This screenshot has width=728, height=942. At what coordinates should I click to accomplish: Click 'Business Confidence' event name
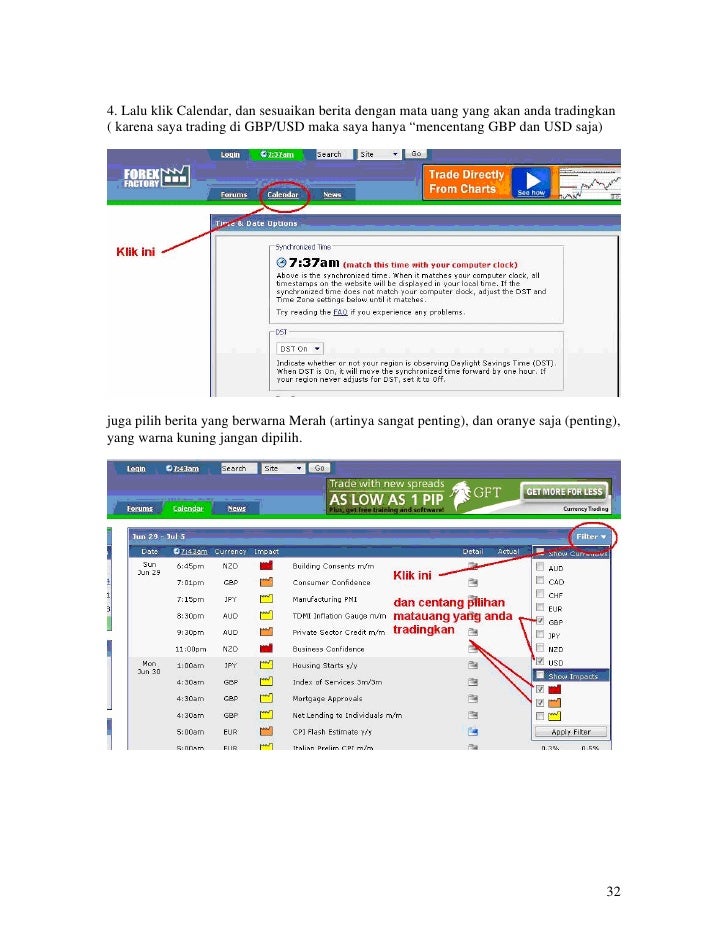point(328,649)
